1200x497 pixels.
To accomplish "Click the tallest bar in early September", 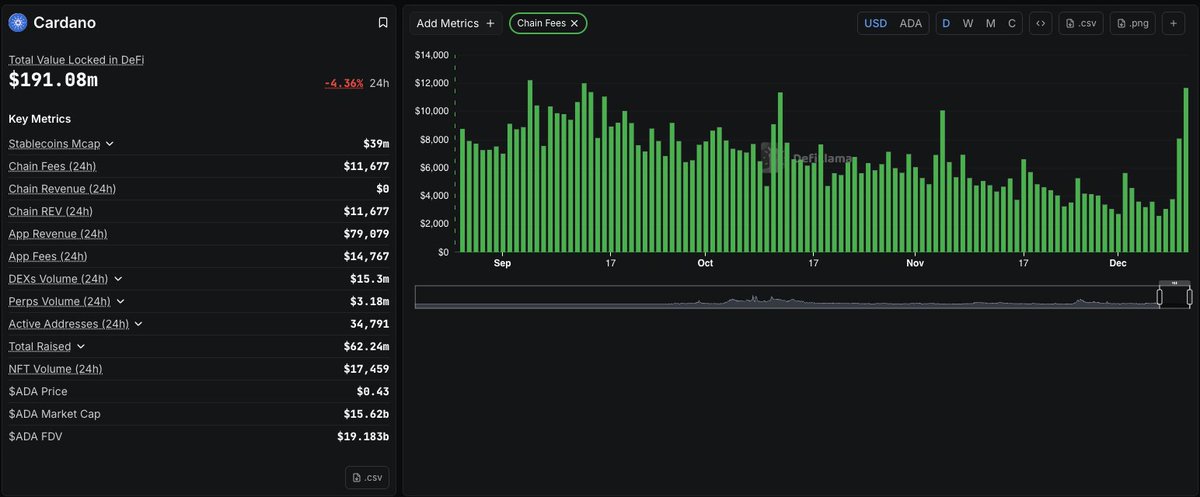I will tap(529, 166).
